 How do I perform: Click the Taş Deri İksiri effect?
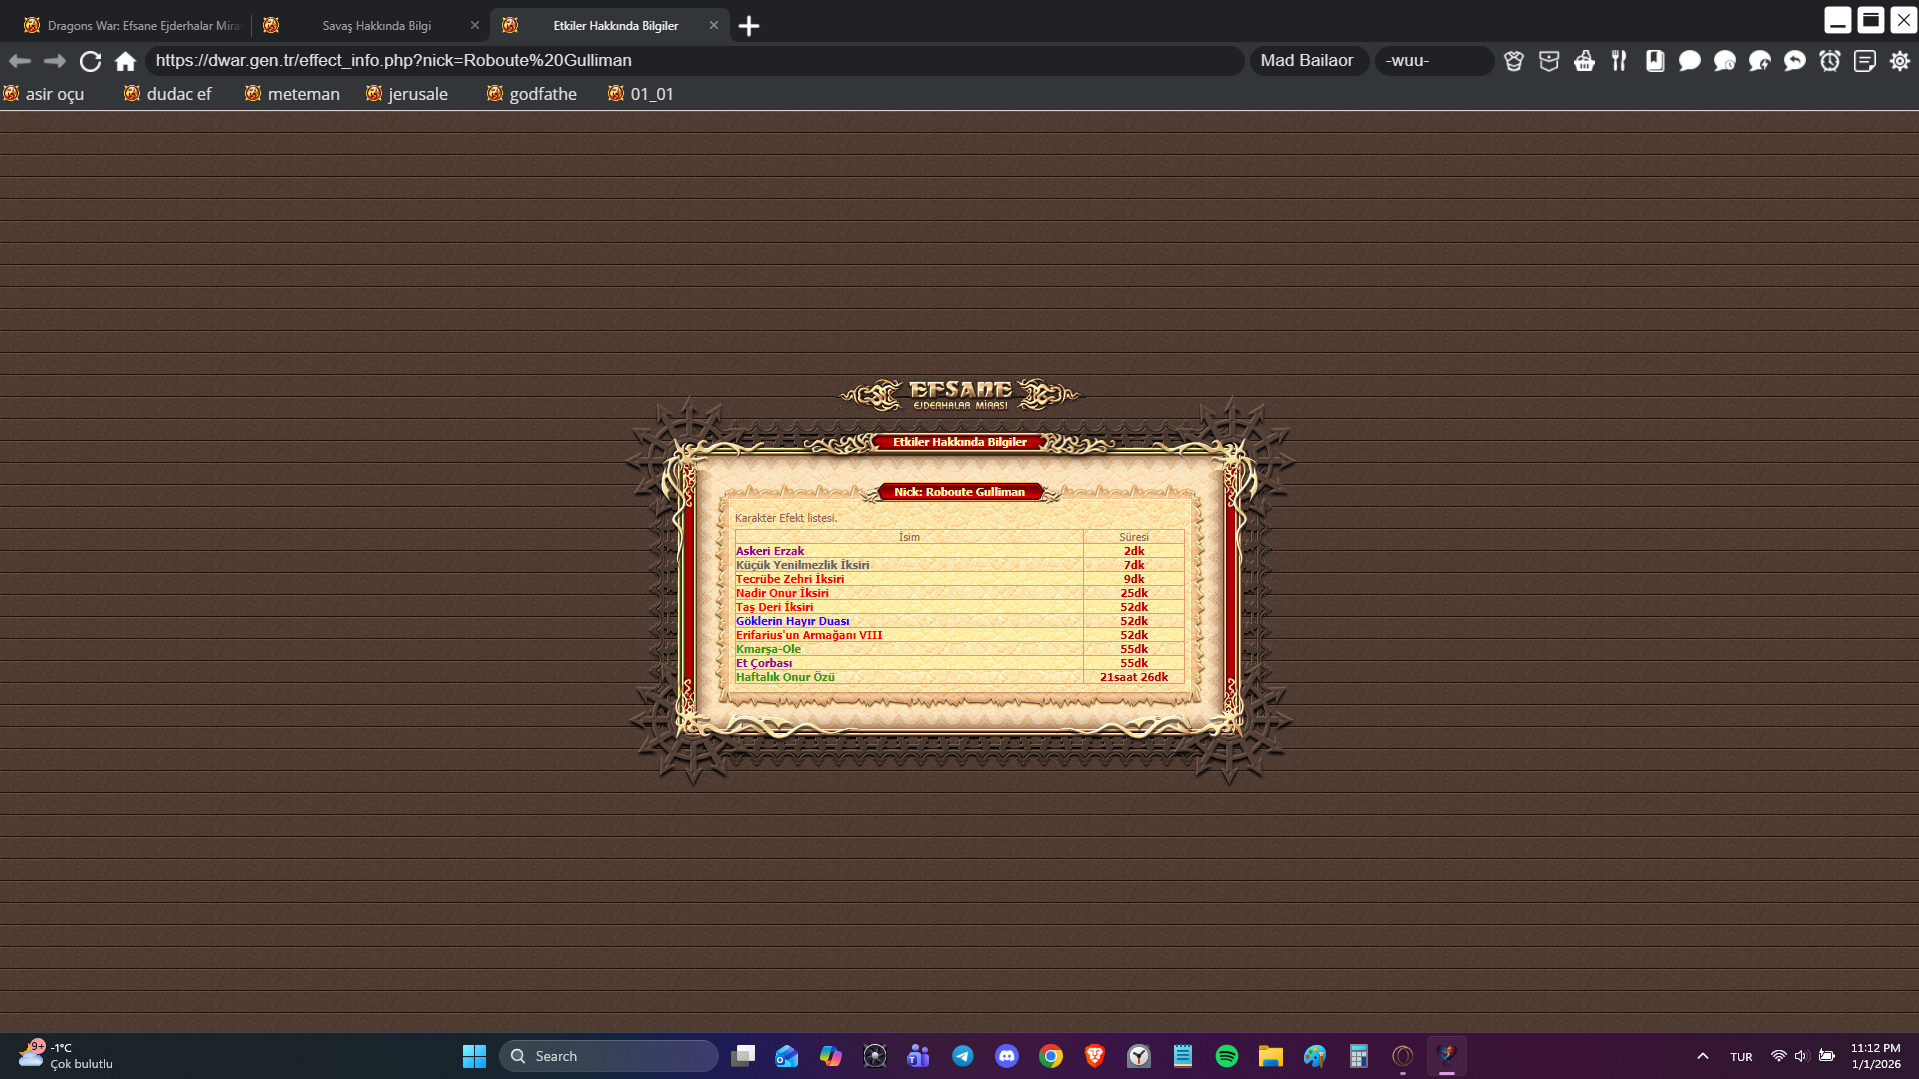(774, 607)
